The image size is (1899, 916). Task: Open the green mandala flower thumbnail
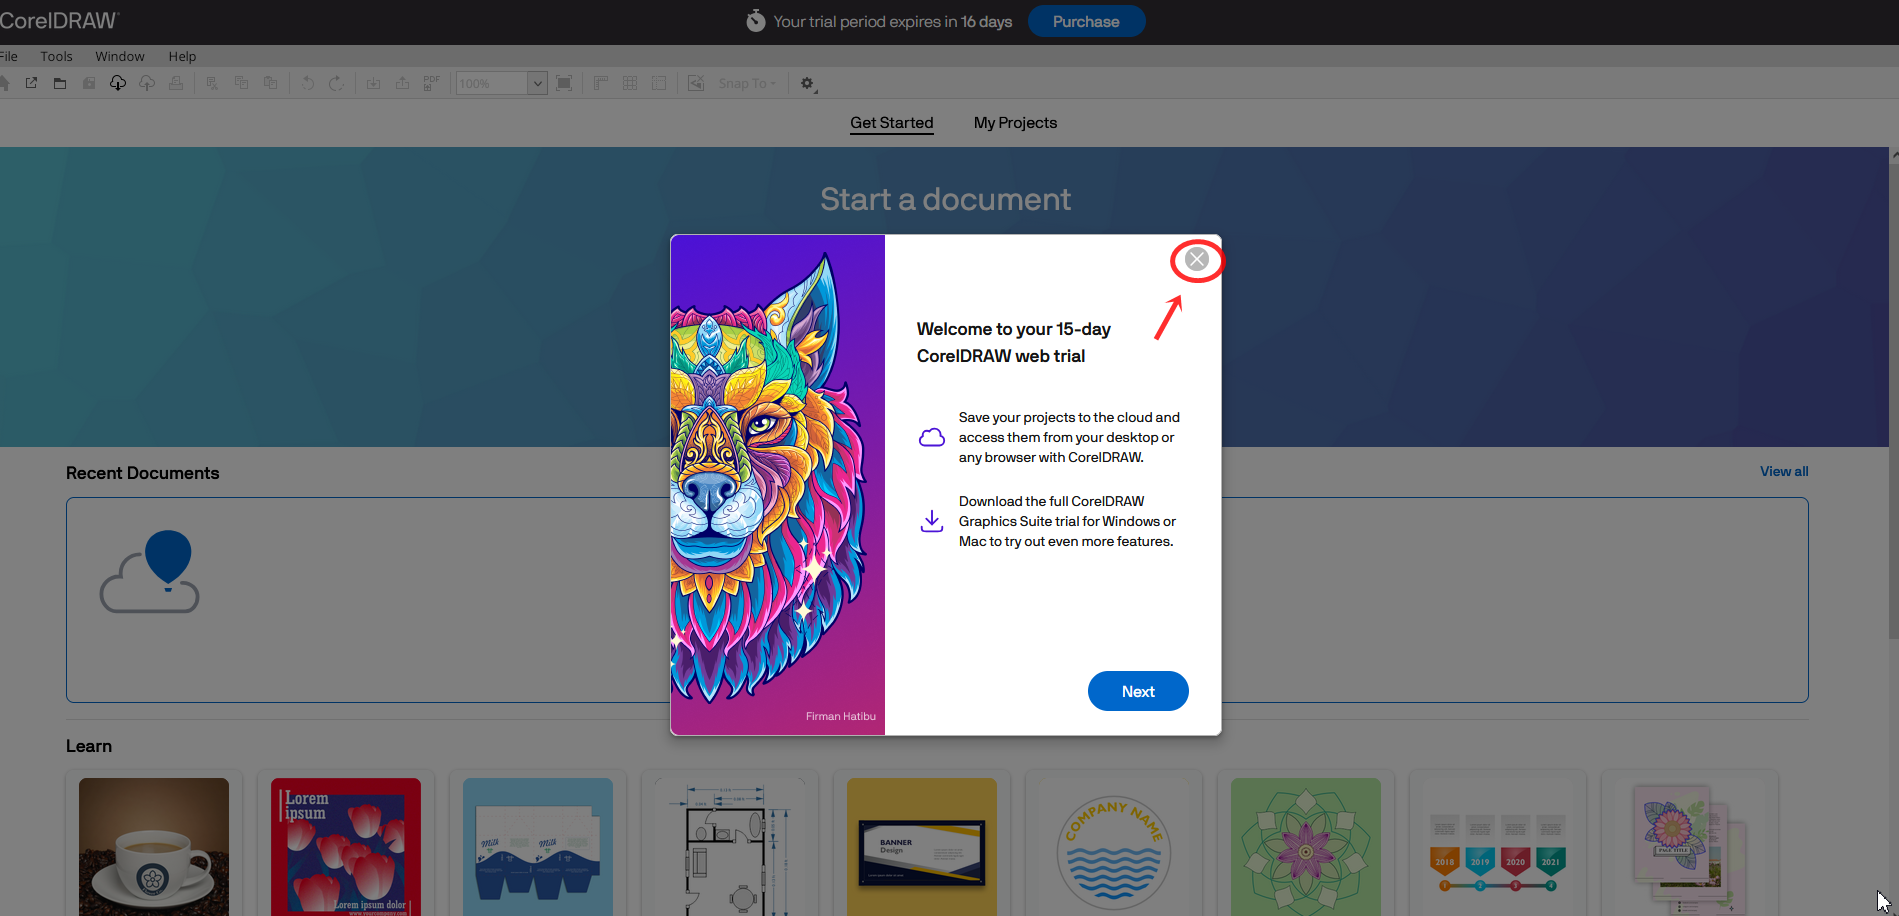tap(1306, 847)
